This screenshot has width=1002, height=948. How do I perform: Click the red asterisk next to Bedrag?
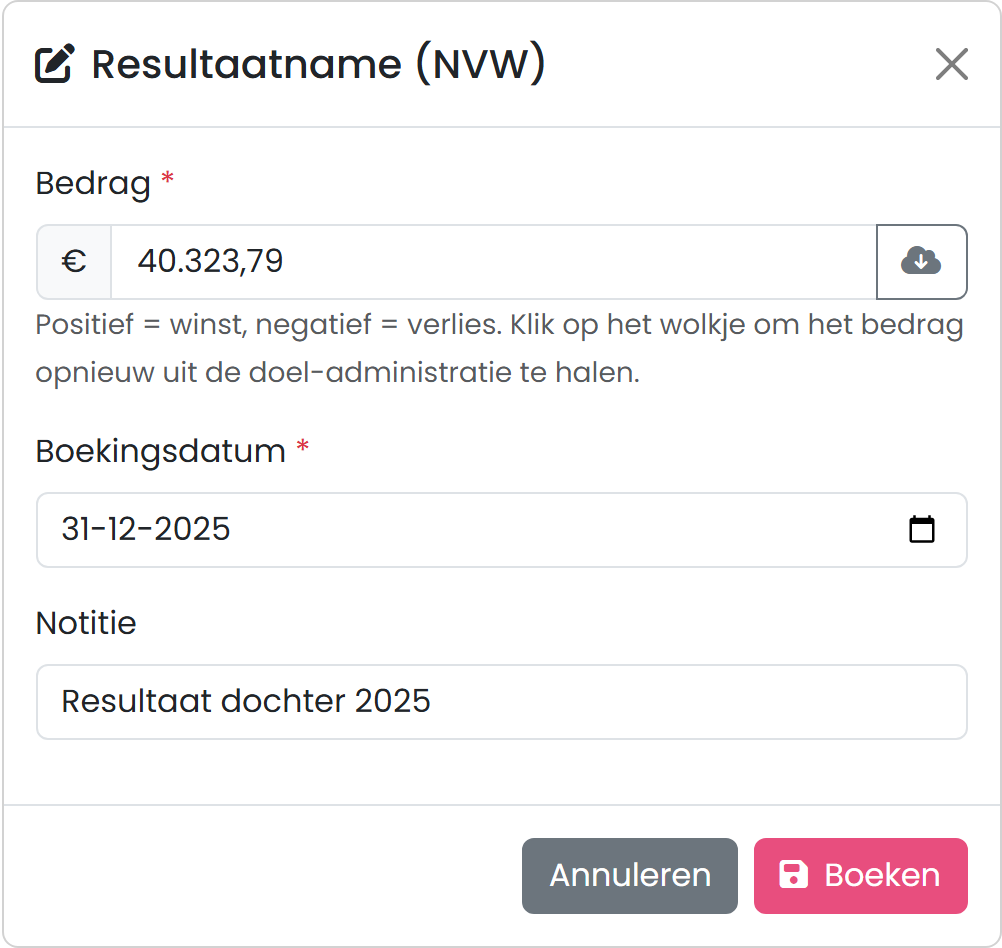[x=167, y=178]
